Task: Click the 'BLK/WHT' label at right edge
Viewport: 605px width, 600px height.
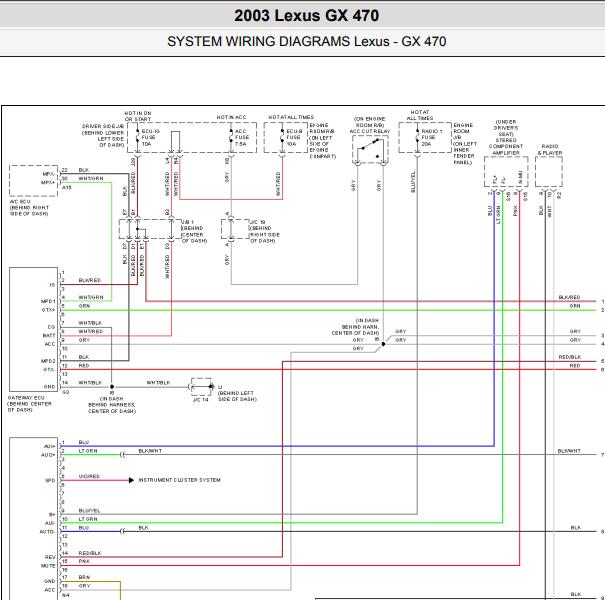Action: (x=569, y=451)
